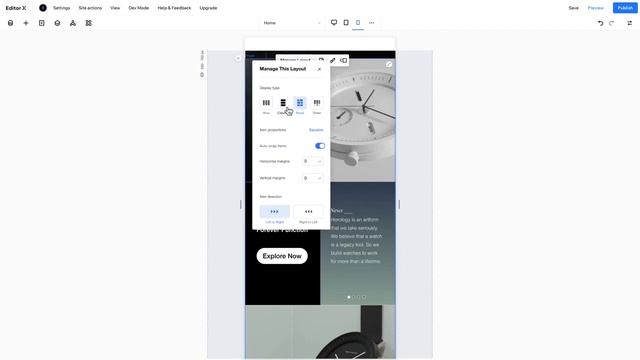
Task: Click the Add elements plus icon
Action: [x=26, y=23]
